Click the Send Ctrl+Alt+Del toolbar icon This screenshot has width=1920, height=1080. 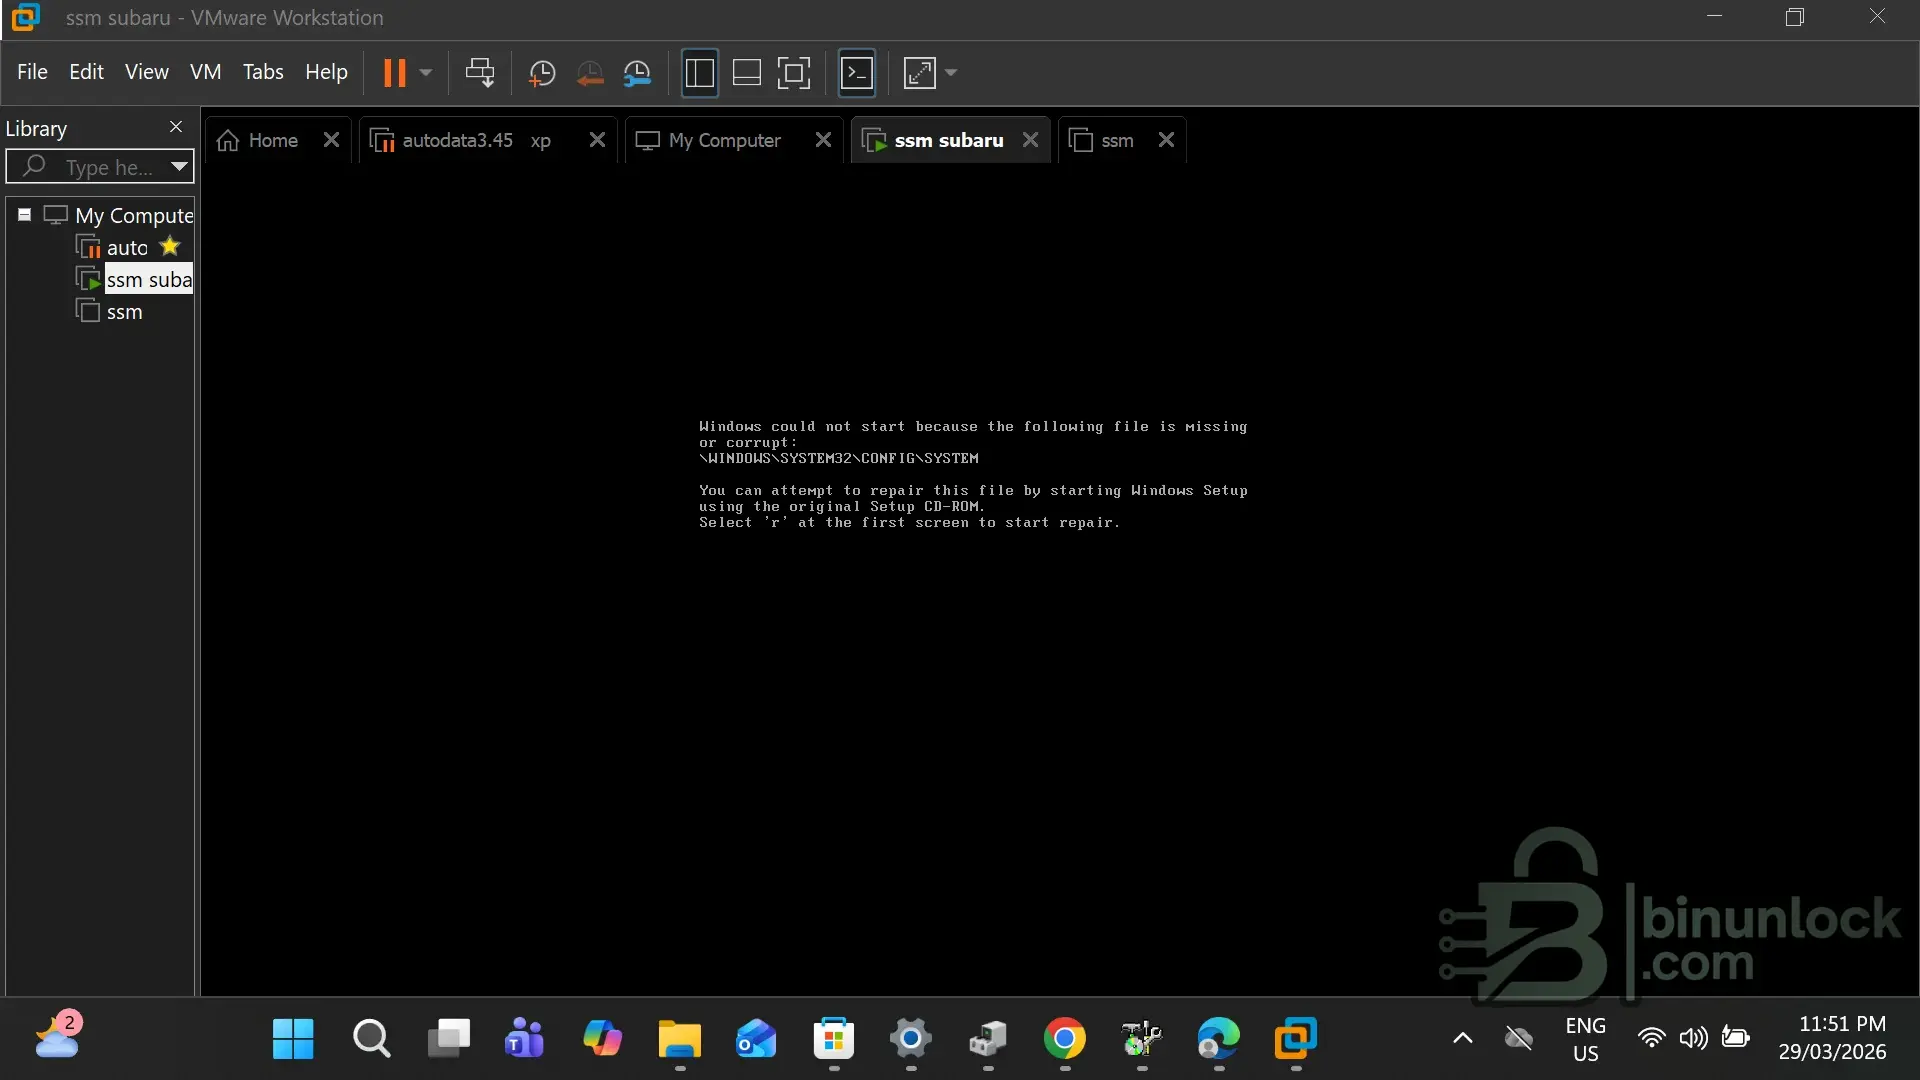(x=480, y=73)
